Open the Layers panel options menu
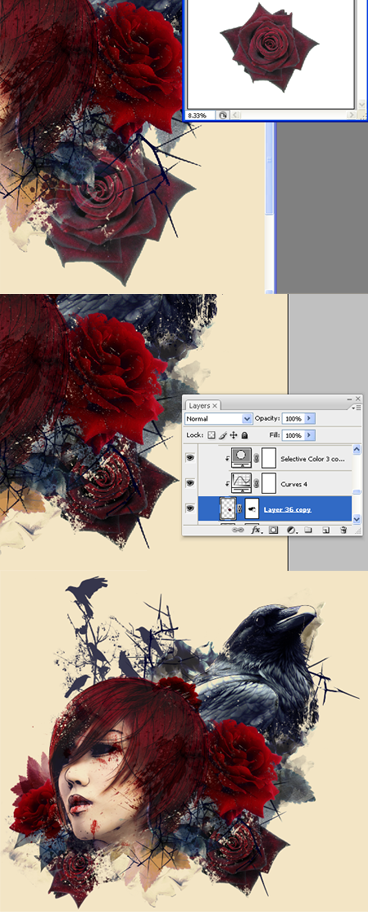 [356, 408]
